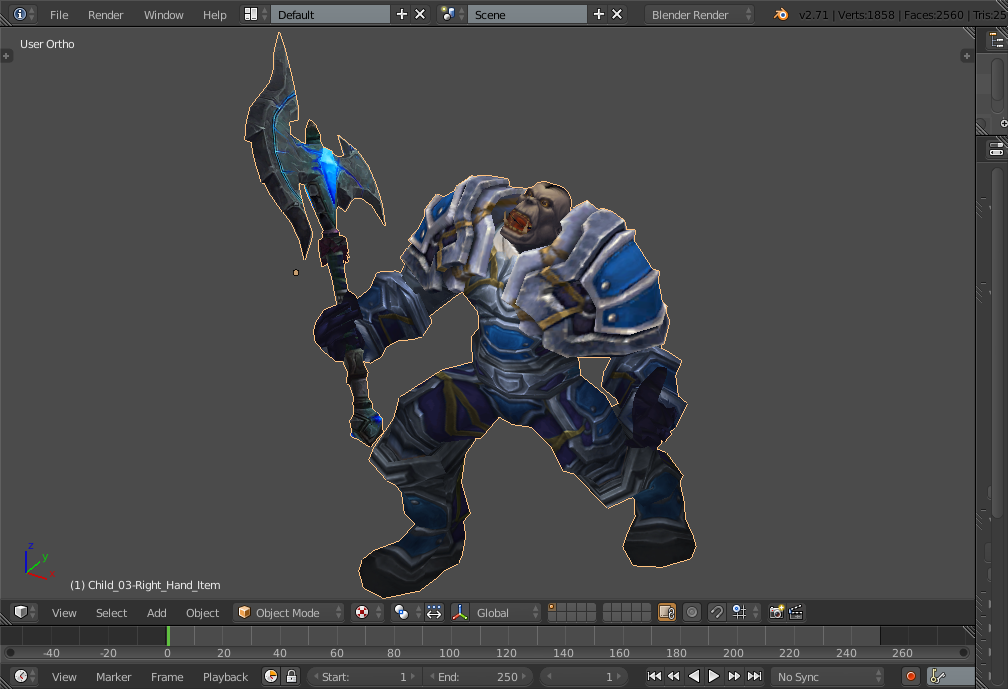
Task: Open the Object Mode dropdown
Action: [289, 613]
